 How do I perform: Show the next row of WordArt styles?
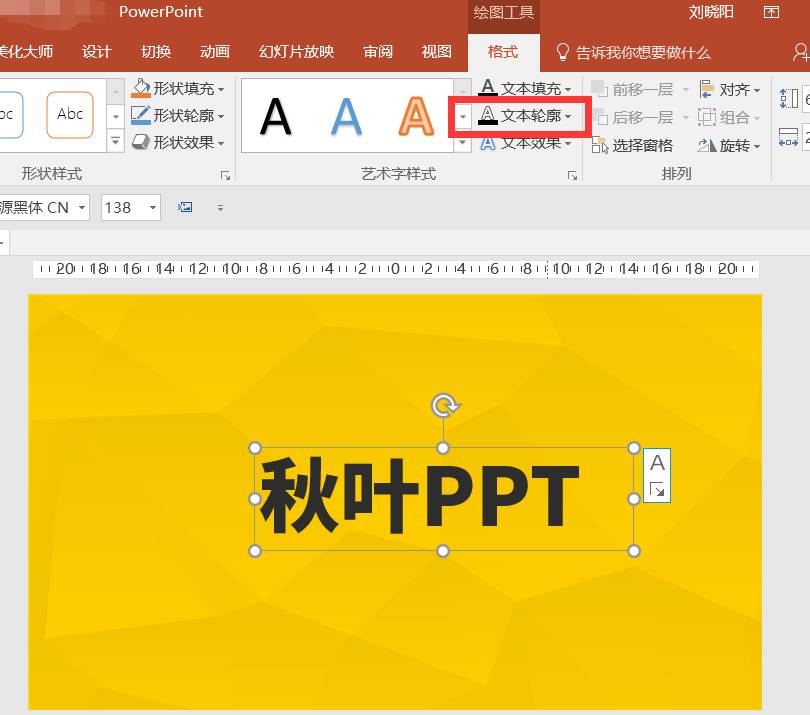click(x=463, y=116)
